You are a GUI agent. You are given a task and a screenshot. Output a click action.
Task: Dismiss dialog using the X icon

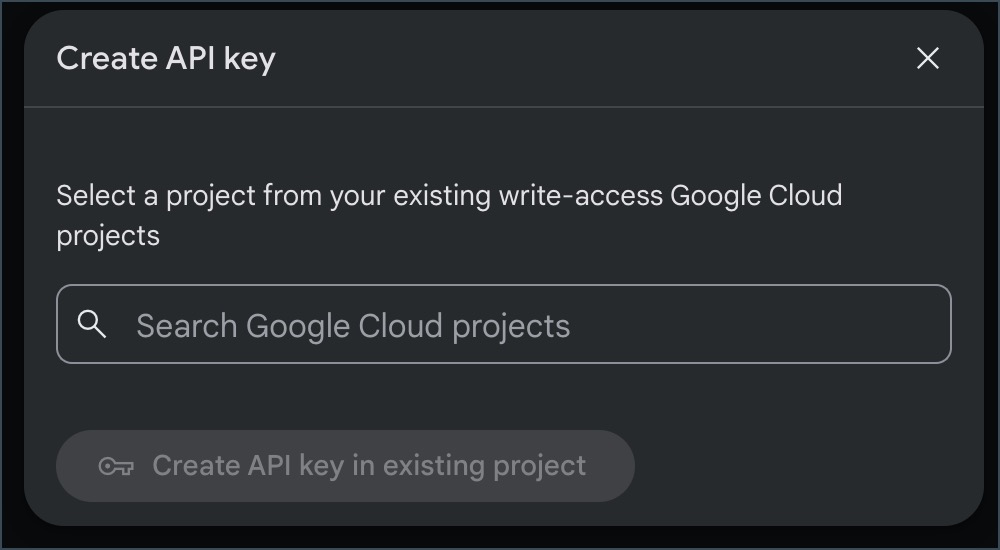pyautogui.click(x=927, y=58)
